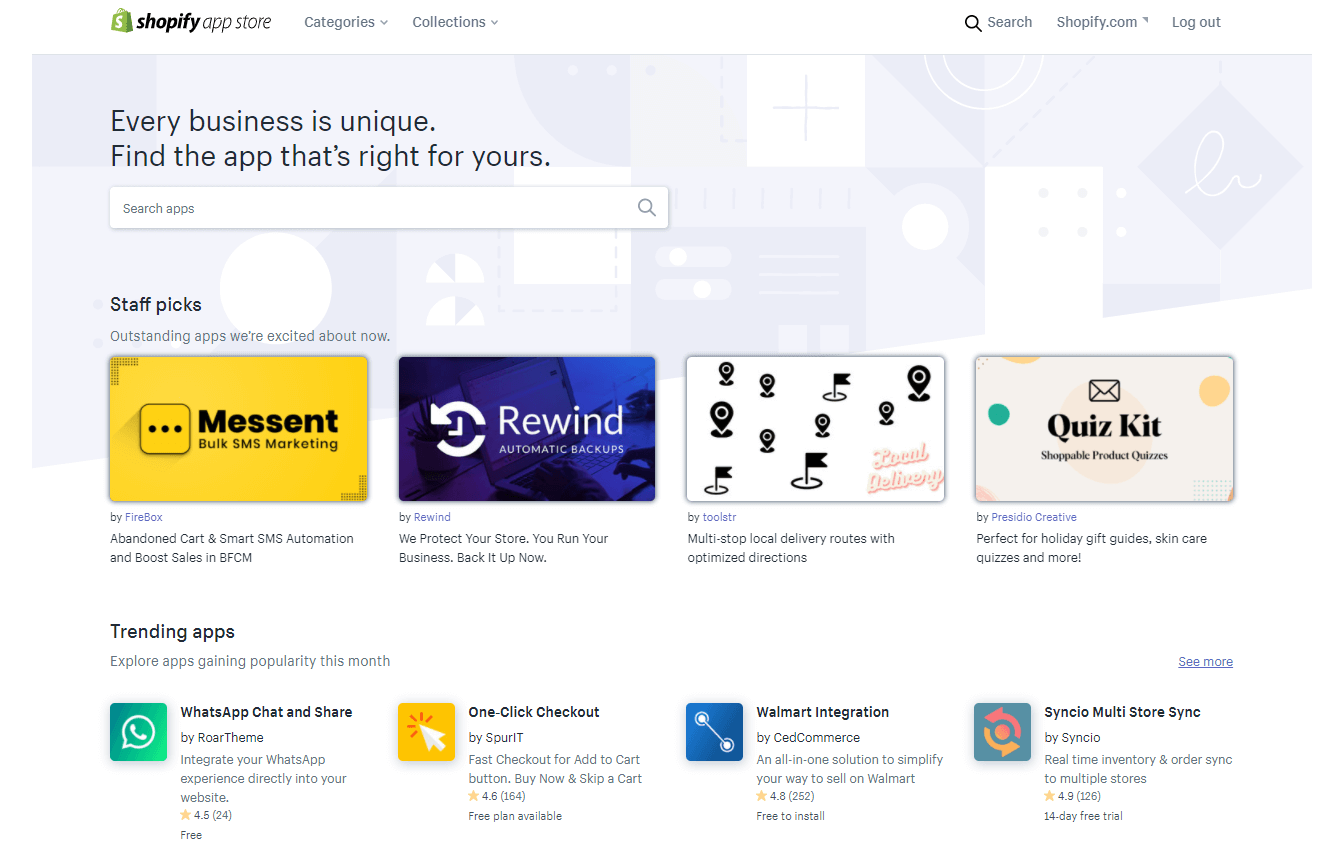Open the WhatsApp Chat and Share app icon
Screen dimensions: 1342x861
click(x=138, y=732)
